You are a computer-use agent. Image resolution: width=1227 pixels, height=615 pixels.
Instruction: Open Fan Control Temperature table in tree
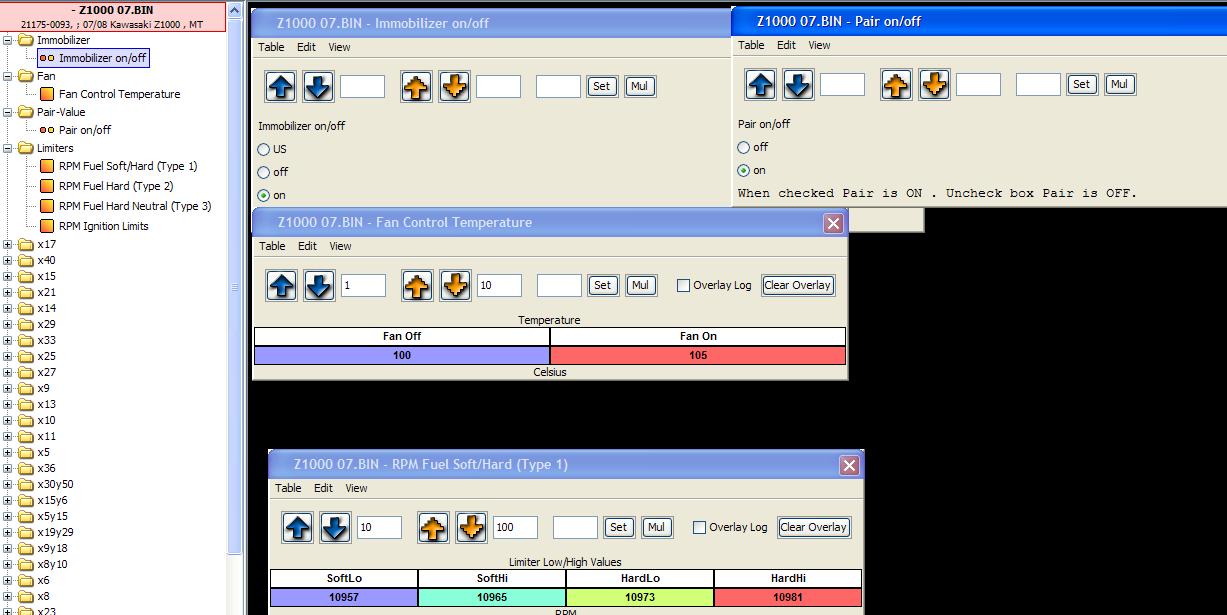[x=119, y=94]
